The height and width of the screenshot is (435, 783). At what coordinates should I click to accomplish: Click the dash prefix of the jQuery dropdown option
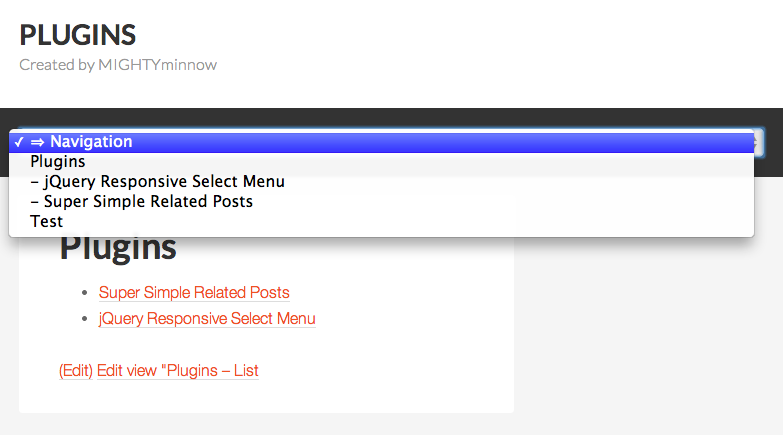[x=34, y=182]
